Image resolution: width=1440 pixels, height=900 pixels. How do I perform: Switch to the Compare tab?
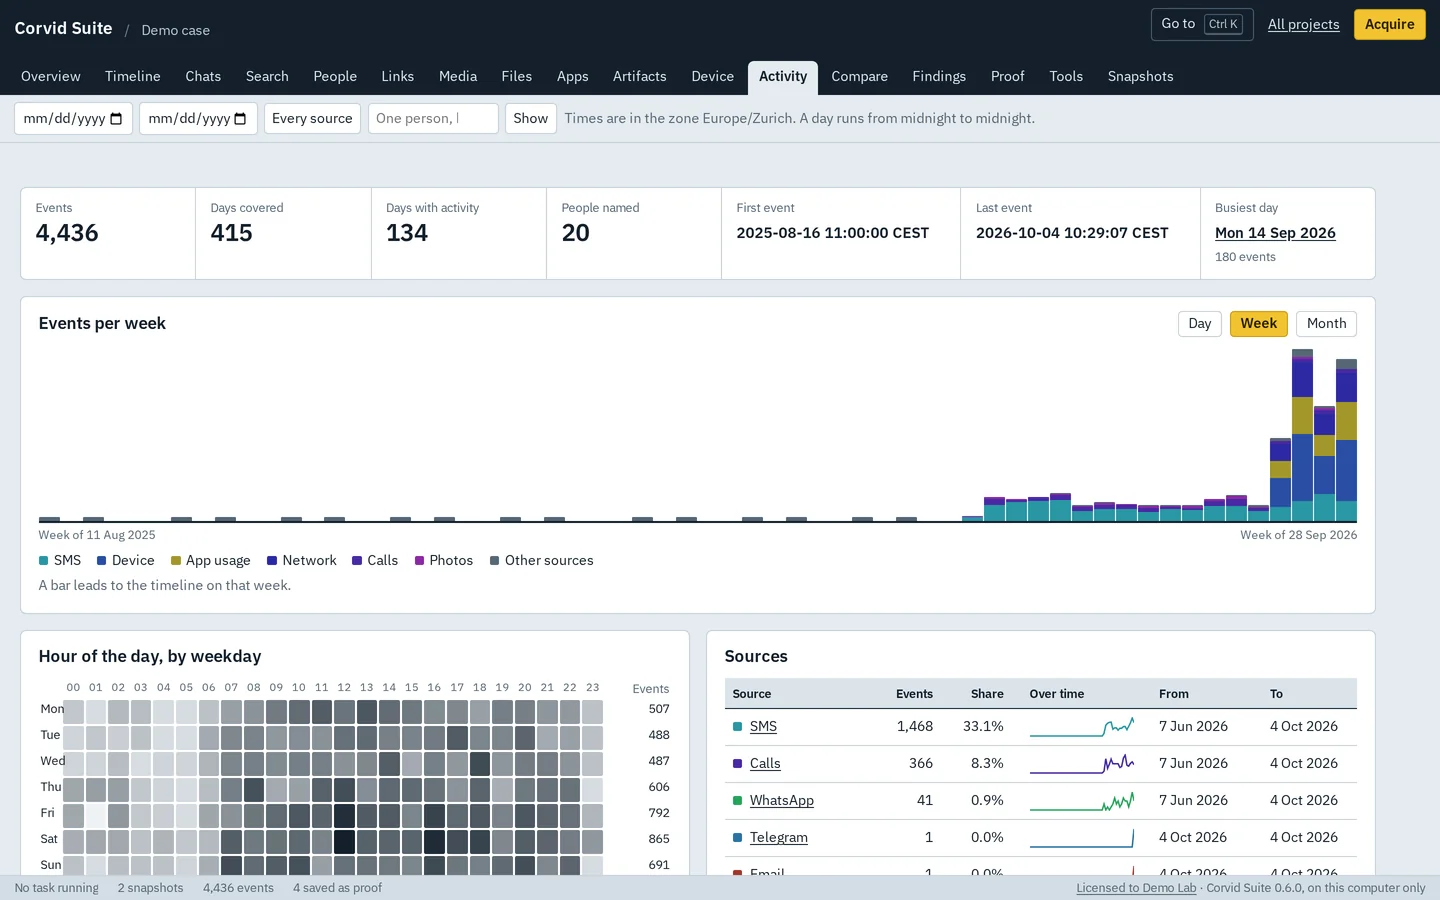pos(860,77)
